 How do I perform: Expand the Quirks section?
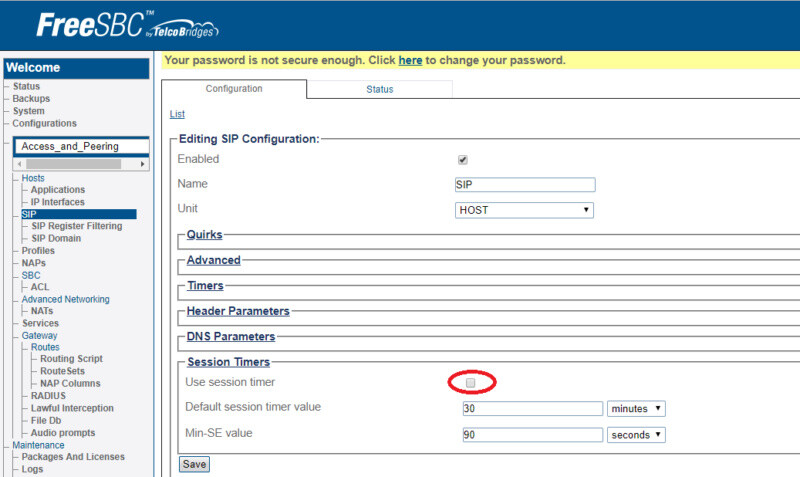(x=205, y=235)
